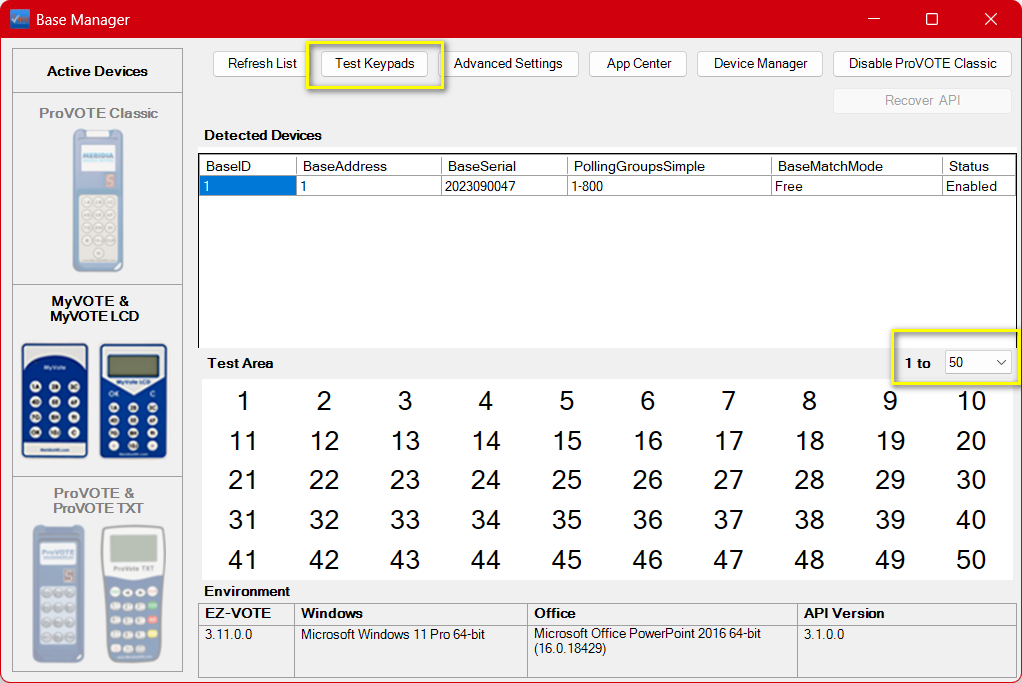
Task: Click the Microsoft Office PowerPoint 2016 cell
Action: pos(662,650)
